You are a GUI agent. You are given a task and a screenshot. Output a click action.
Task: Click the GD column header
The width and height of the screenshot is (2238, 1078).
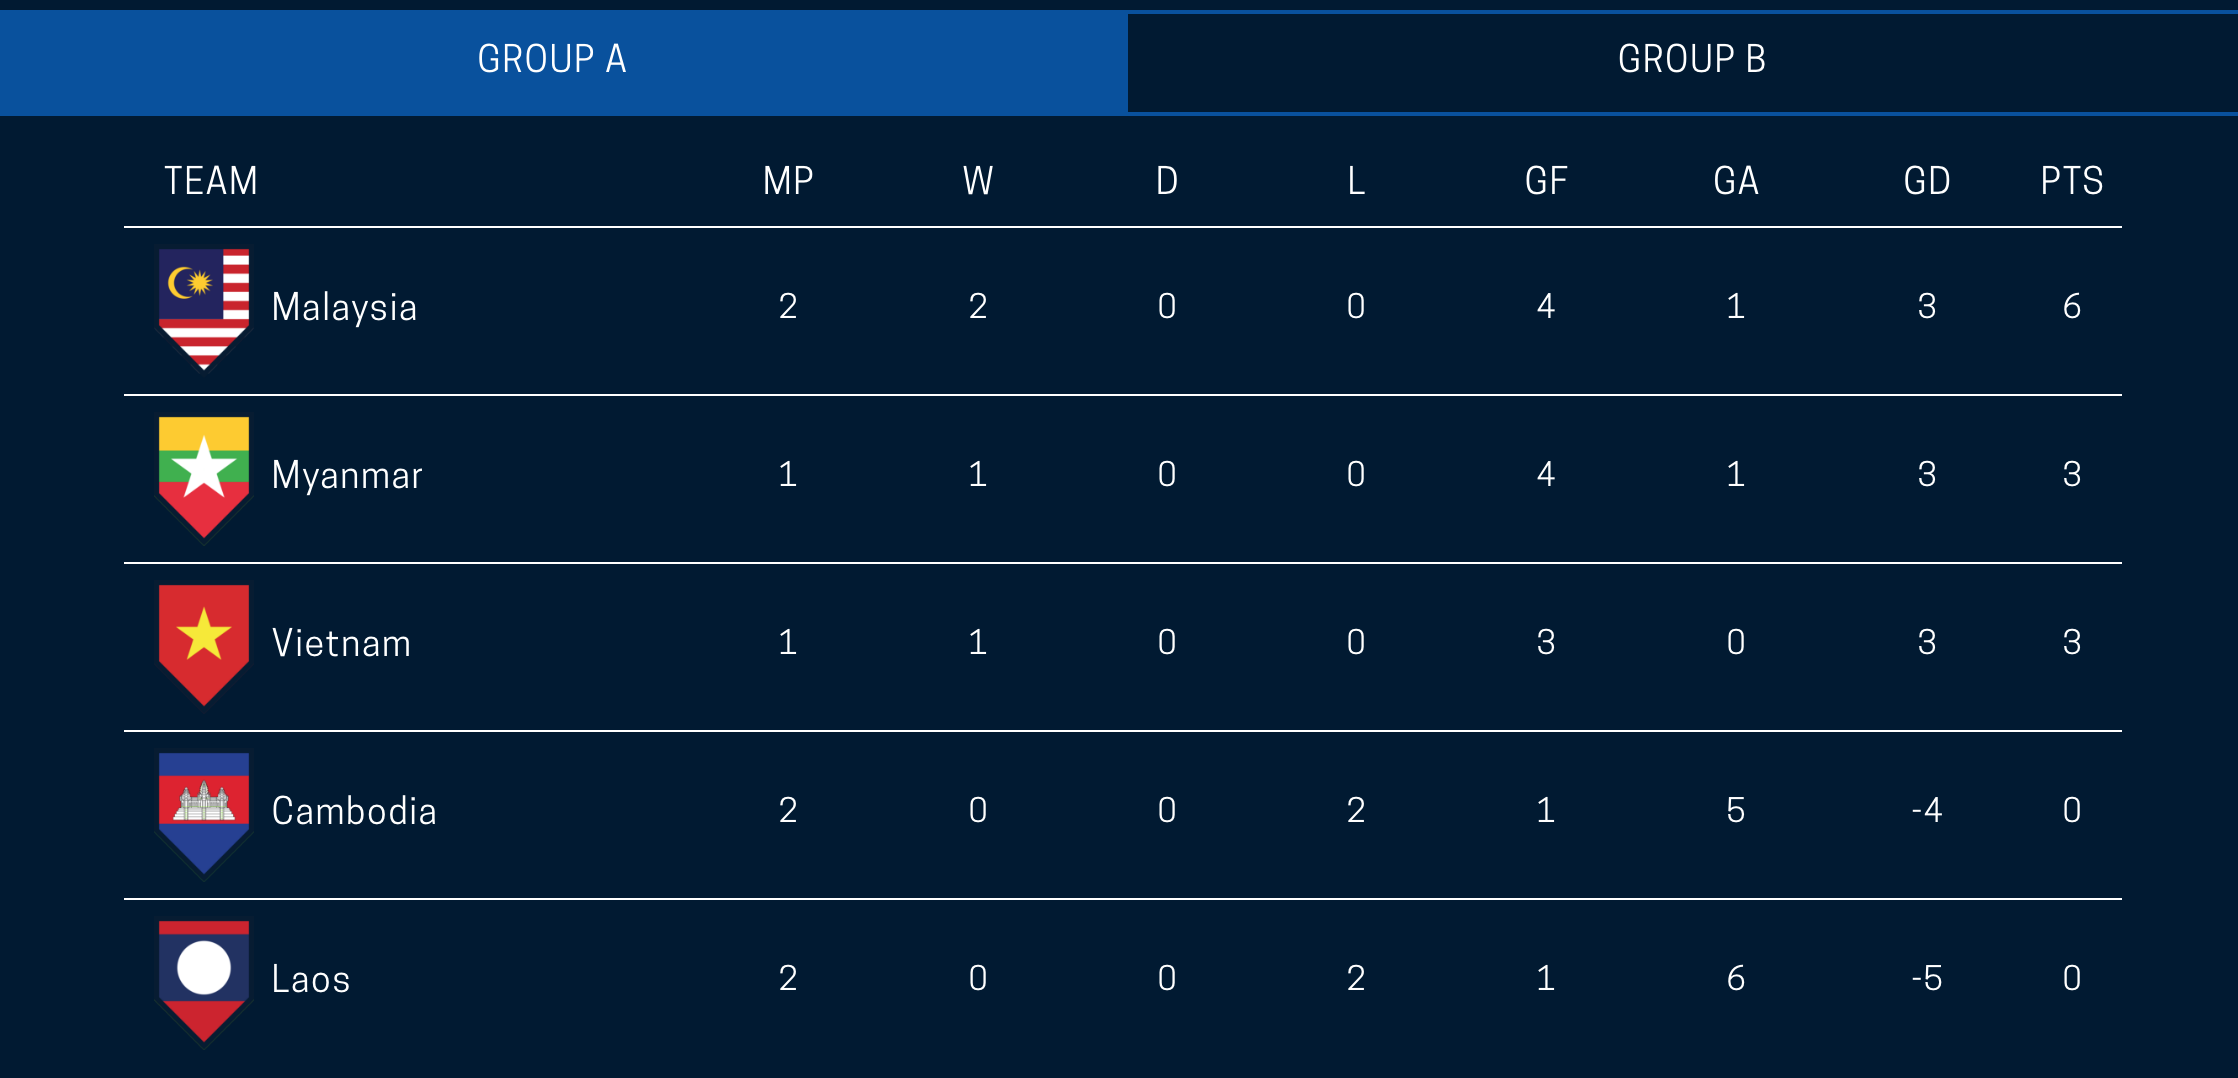[1926, 181]
